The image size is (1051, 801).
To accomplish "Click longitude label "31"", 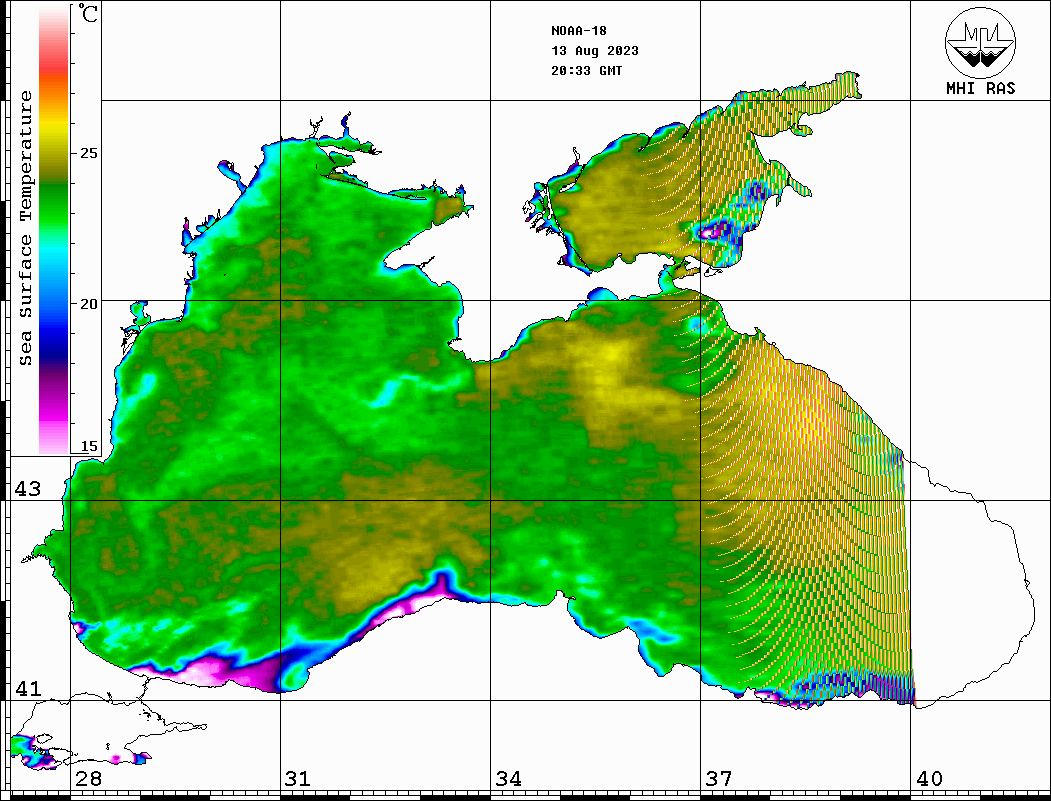I will coord(298,779).
